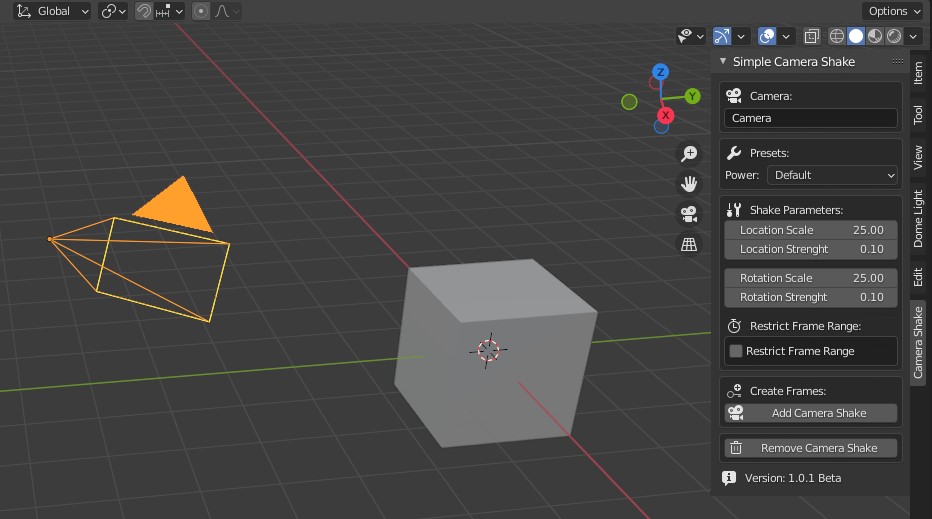Click the X axis on navigation gizmo

point(665,115)
